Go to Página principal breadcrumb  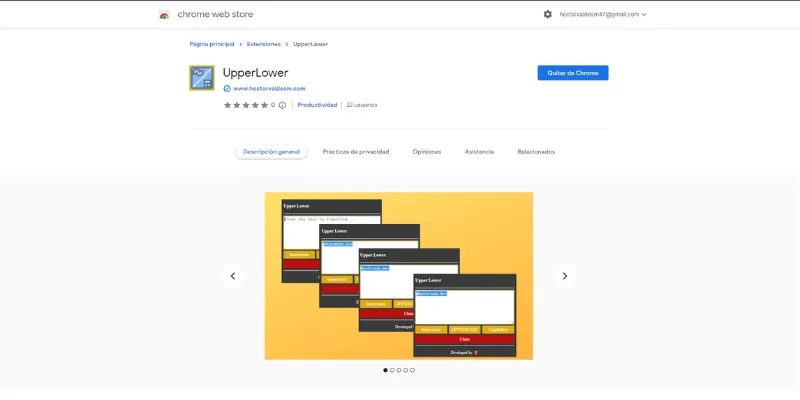[x=212, y=44]
